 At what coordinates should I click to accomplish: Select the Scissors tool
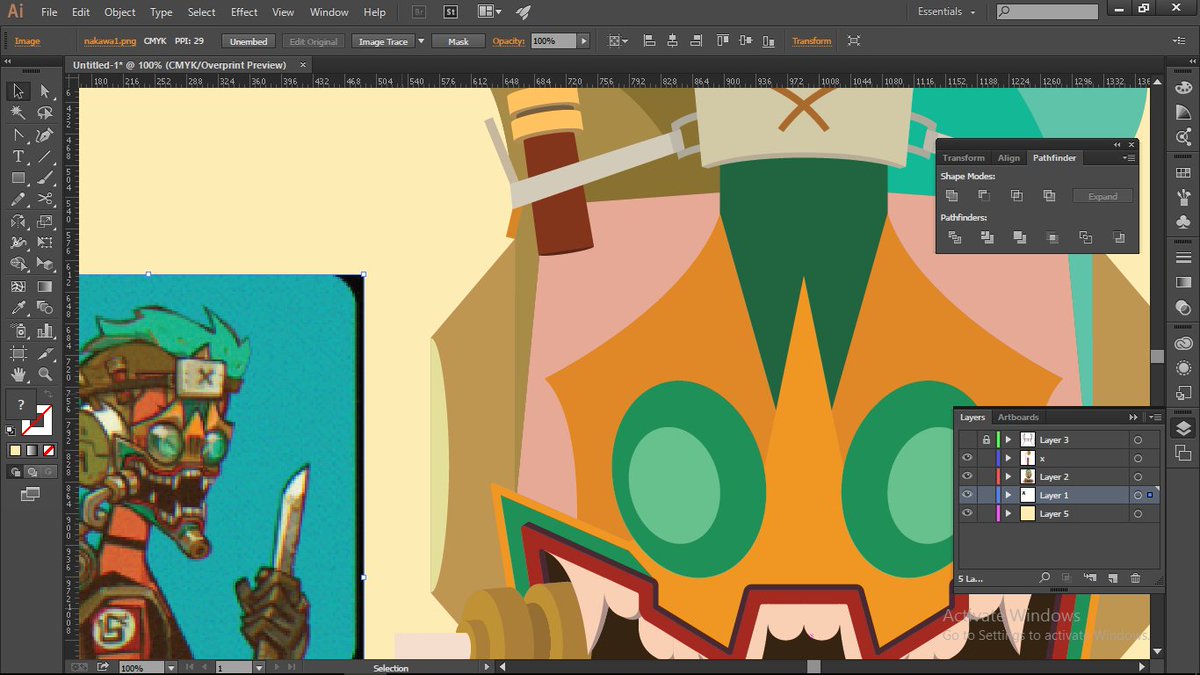coord(45,200)
